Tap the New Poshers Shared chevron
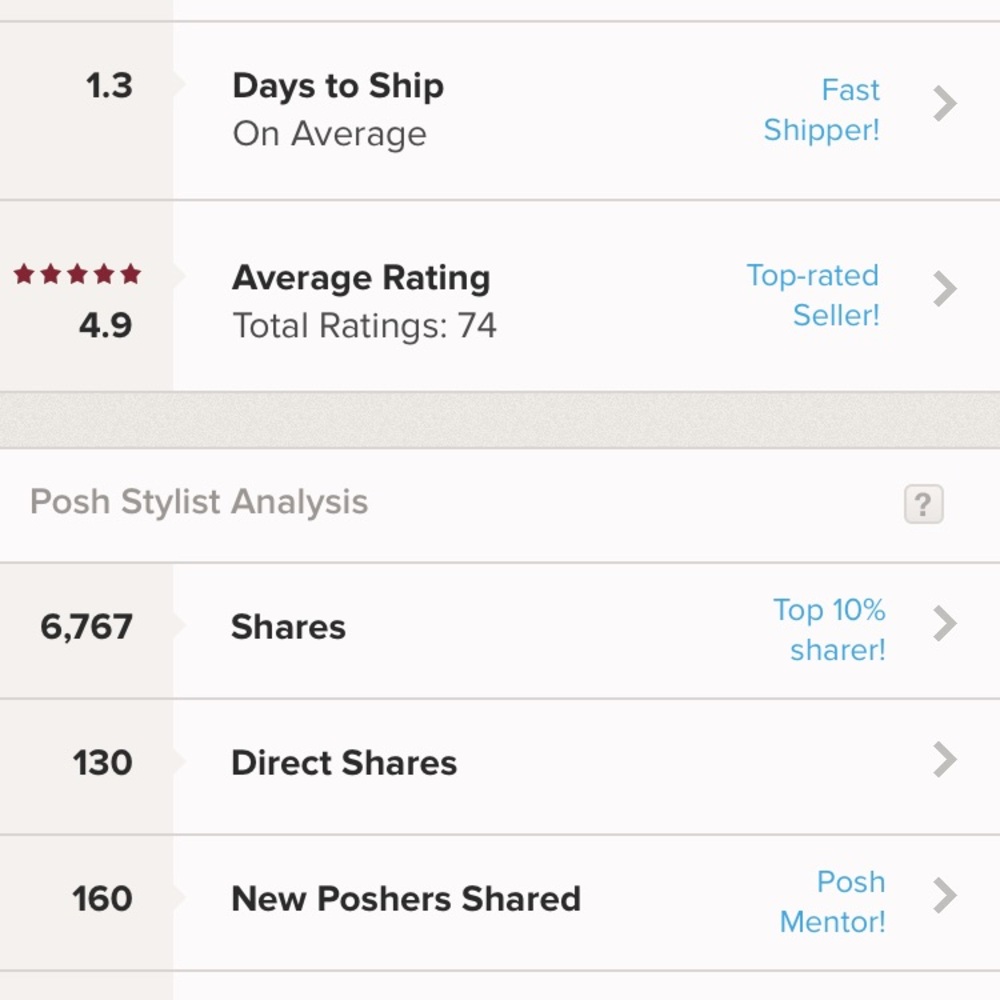 click(945, 896)
